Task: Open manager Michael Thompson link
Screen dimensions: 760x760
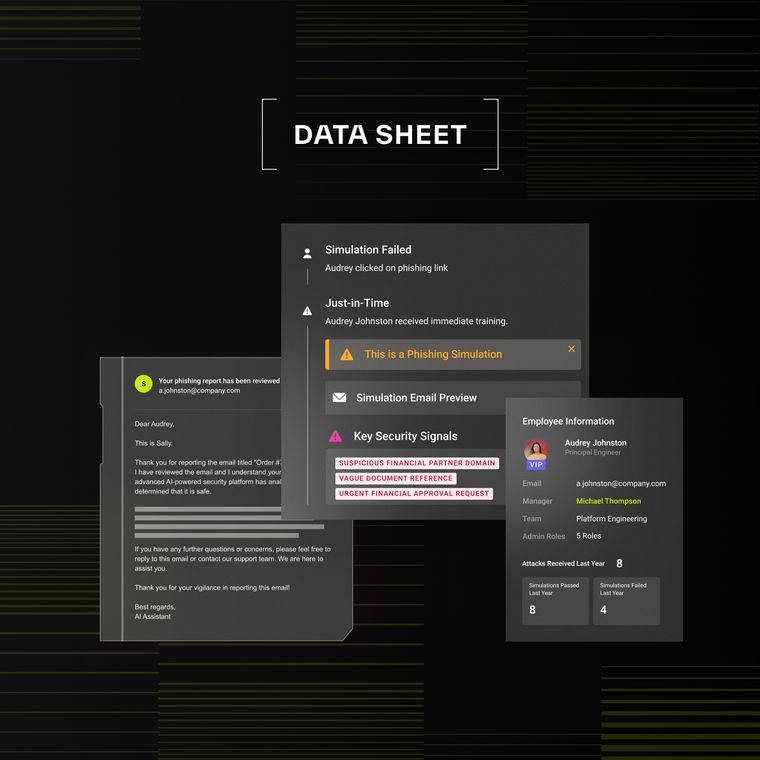Action: click(608, 501)
